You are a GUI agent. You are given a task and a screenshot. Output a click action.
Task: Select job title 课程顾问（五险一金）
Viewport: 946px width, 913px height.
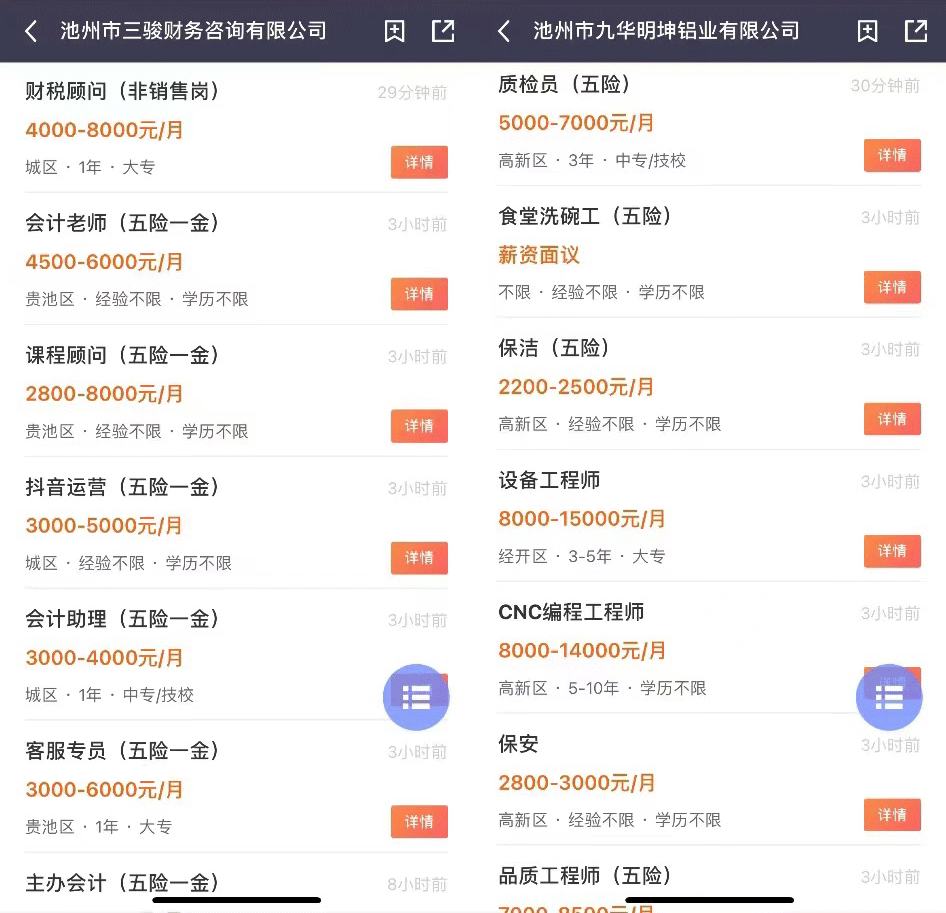coord(122,355)
